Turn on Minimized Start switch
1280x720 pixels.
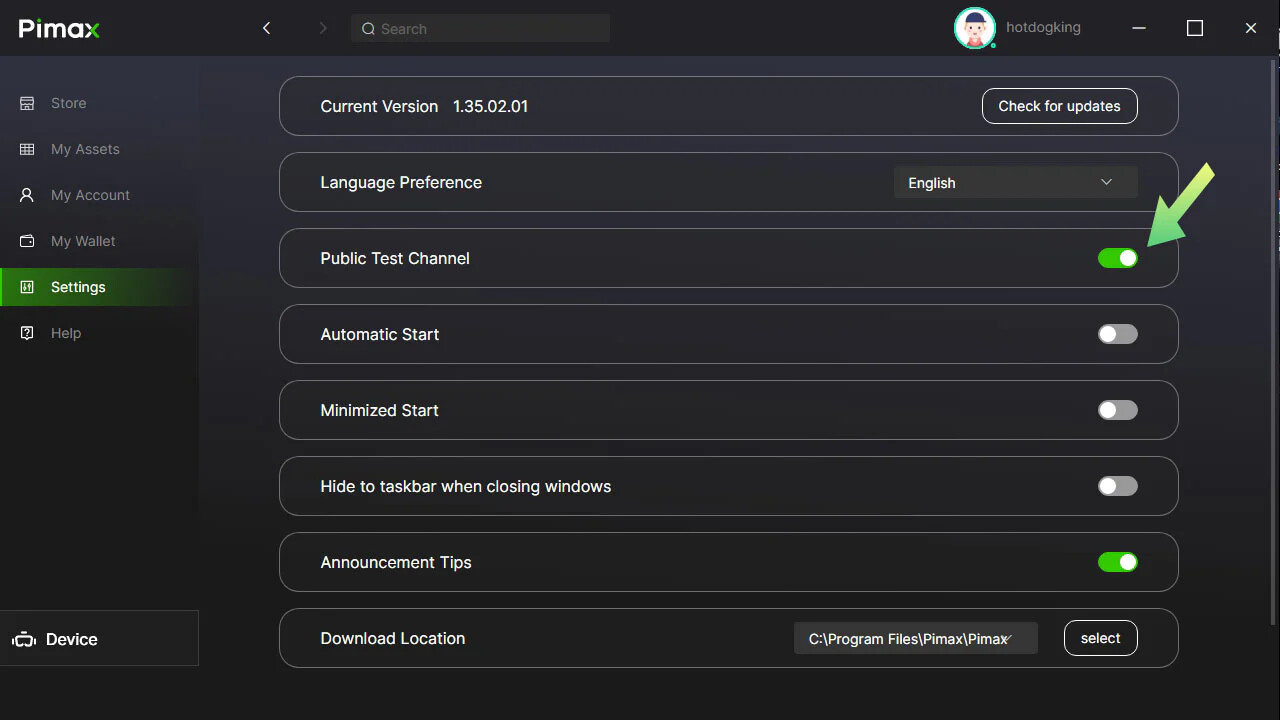tap(1117, 410)
